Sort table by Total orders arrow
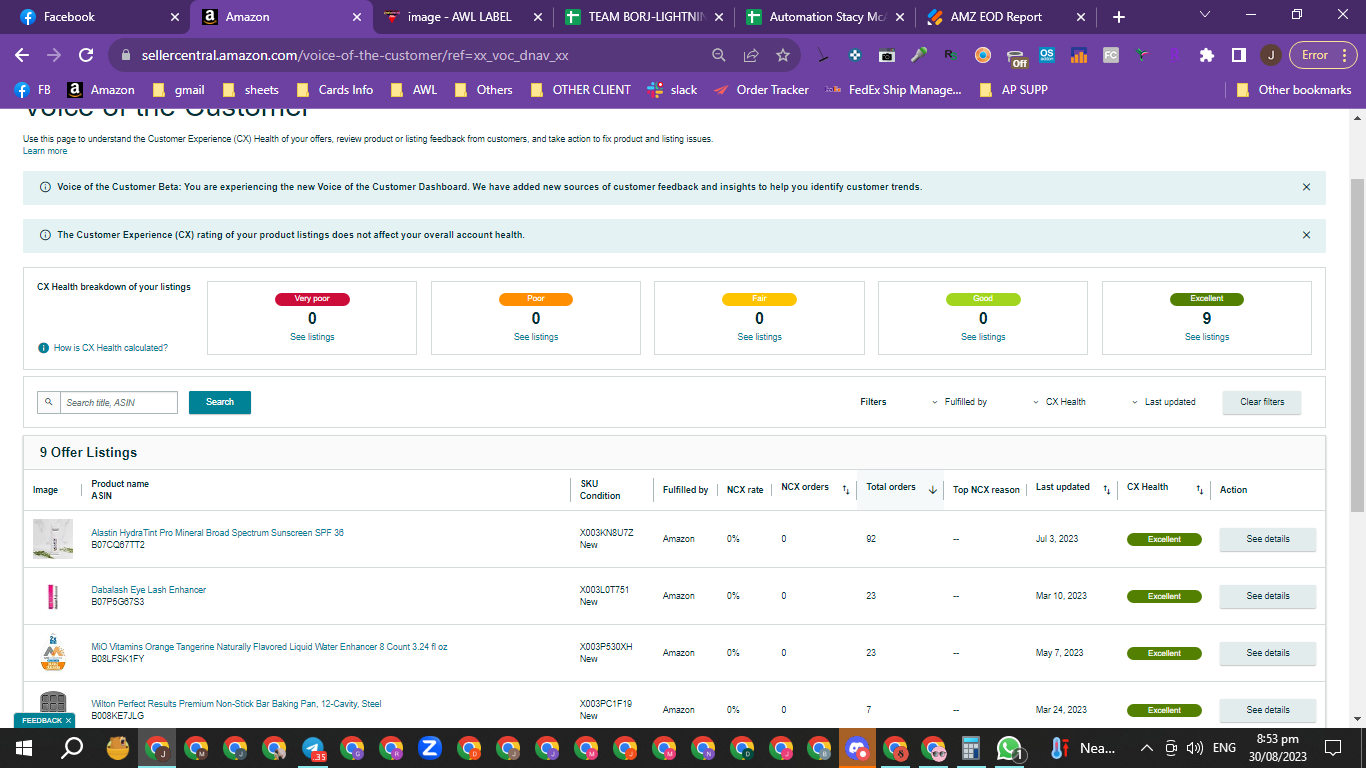This screenshot has width=1366, height=768. pos(933,489)
